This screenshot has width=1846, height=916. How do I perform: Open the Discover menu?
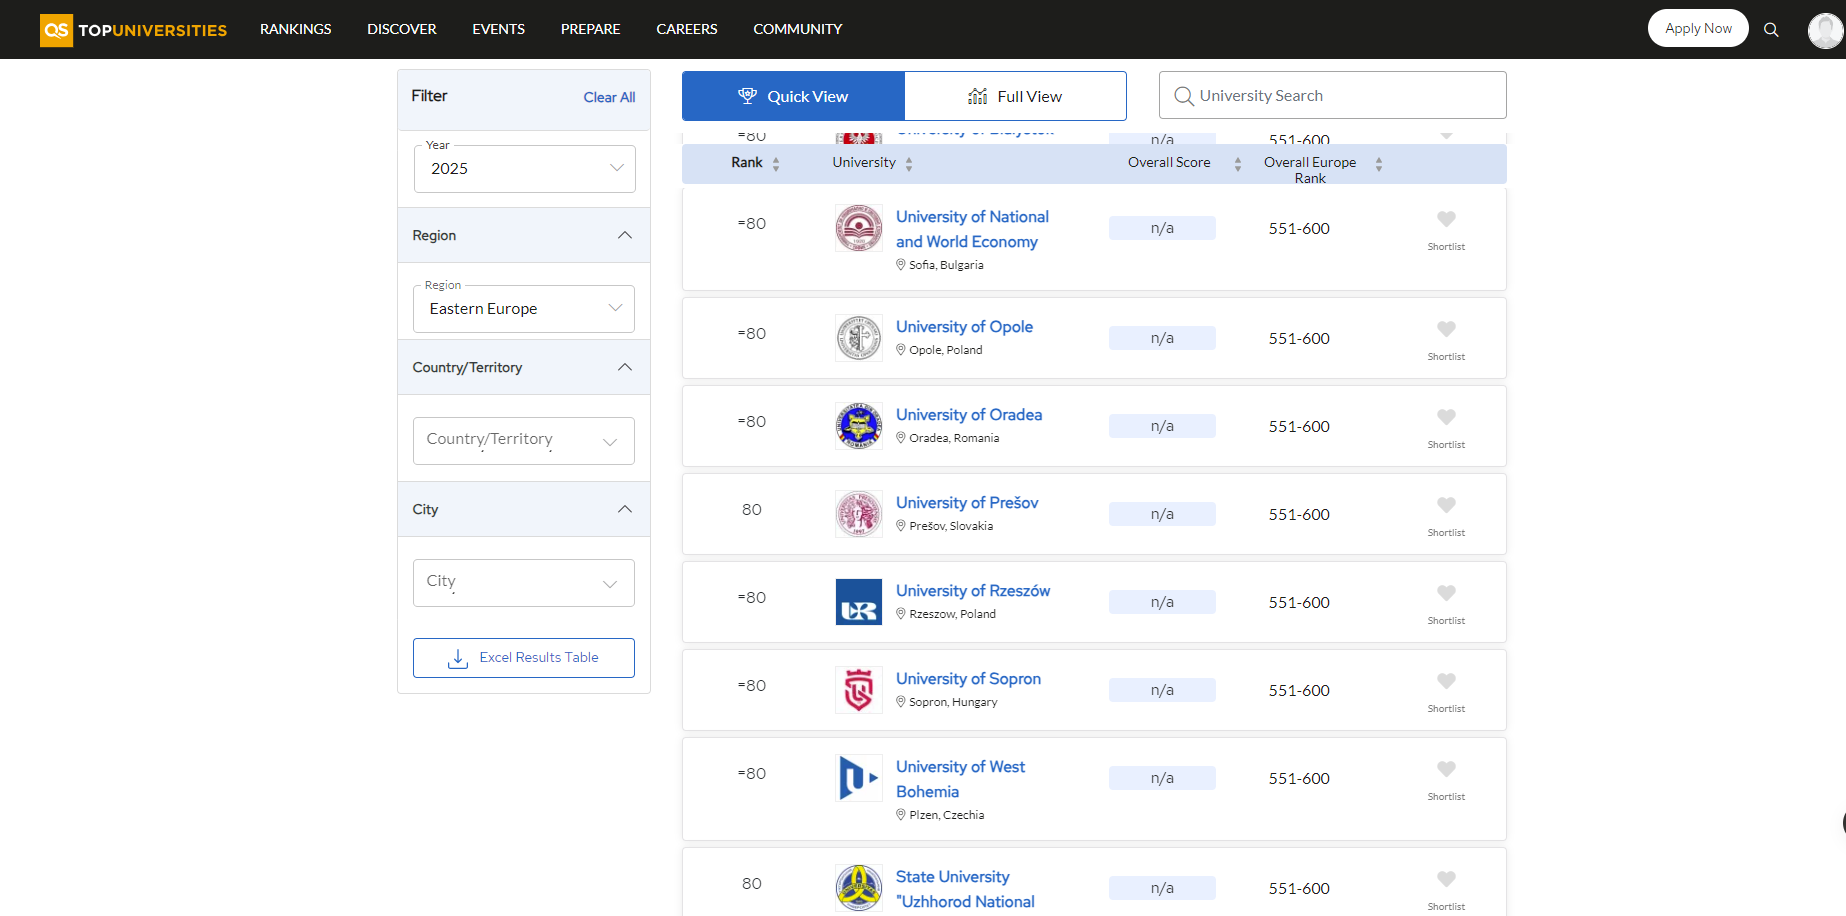402,29
